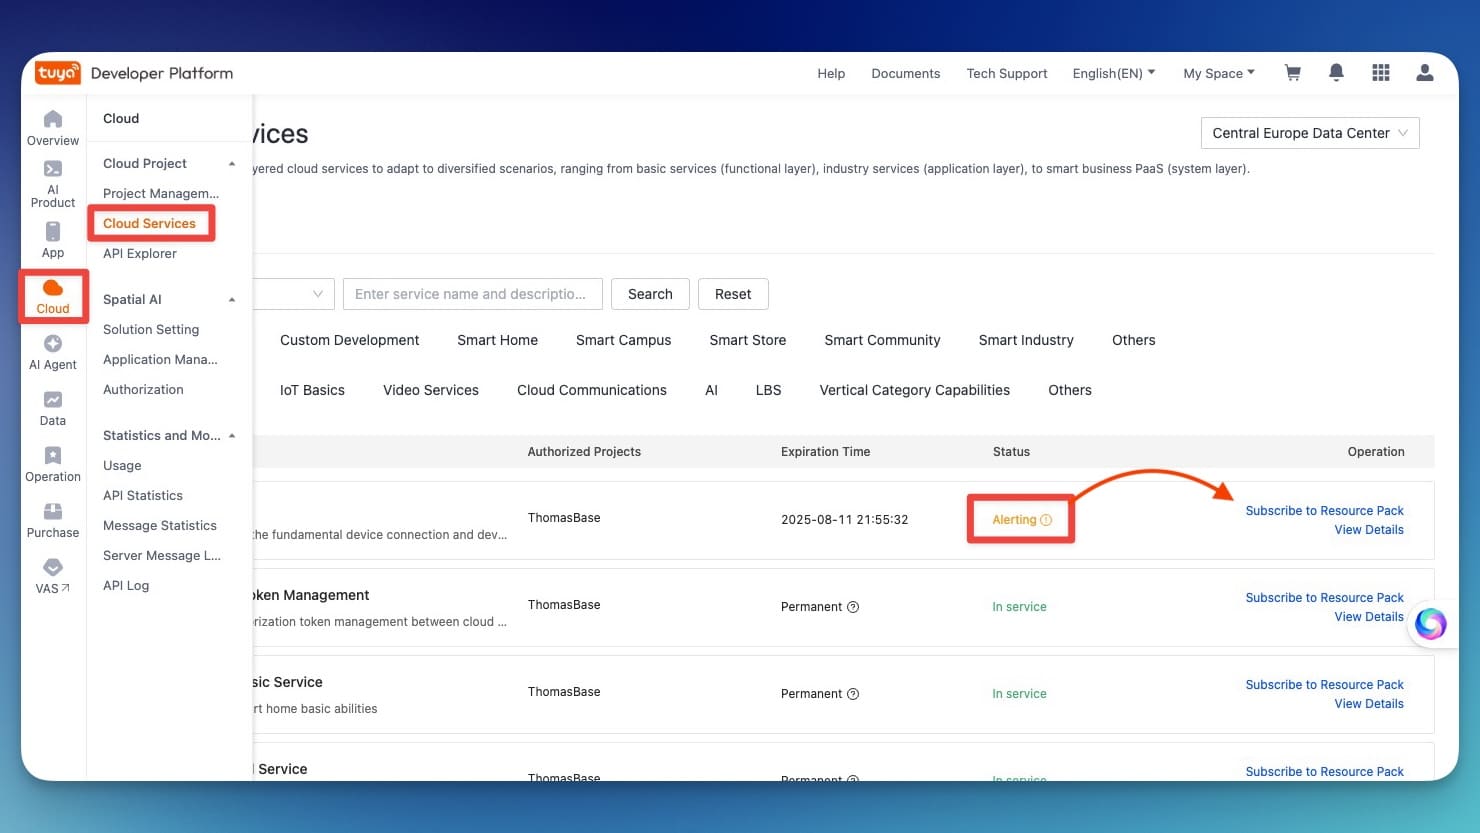Select the Smart Home category tab
1480x833 pixels.
pyautogui.click(x=497, y=340)
